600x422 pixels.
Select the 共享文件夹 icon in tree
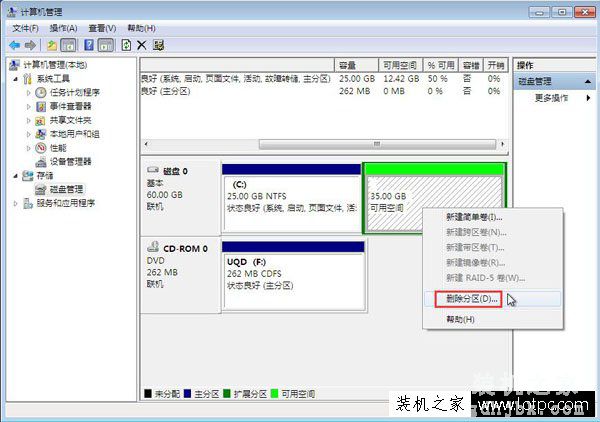41,121
